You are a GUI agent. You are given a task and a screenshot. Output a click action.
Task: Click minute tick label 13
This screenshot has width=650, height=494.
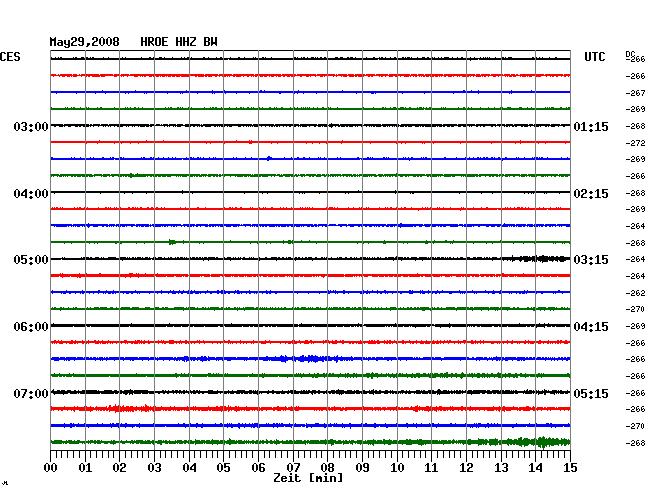(501, 468)
